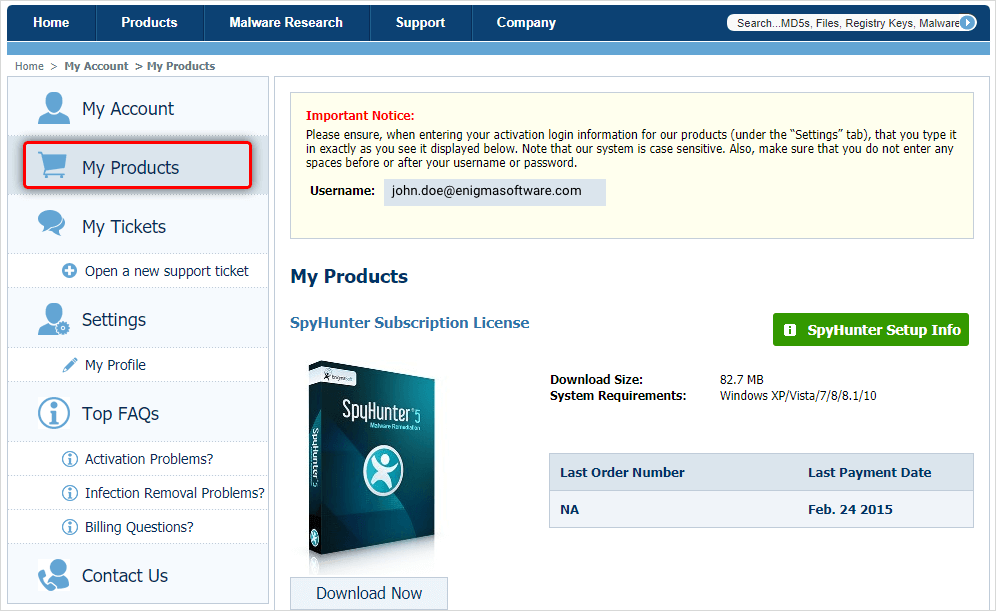This screenshot has height=611, width=996.
Task: Open the Activation Problems FAQ link
Action: (x=149, y=459)
